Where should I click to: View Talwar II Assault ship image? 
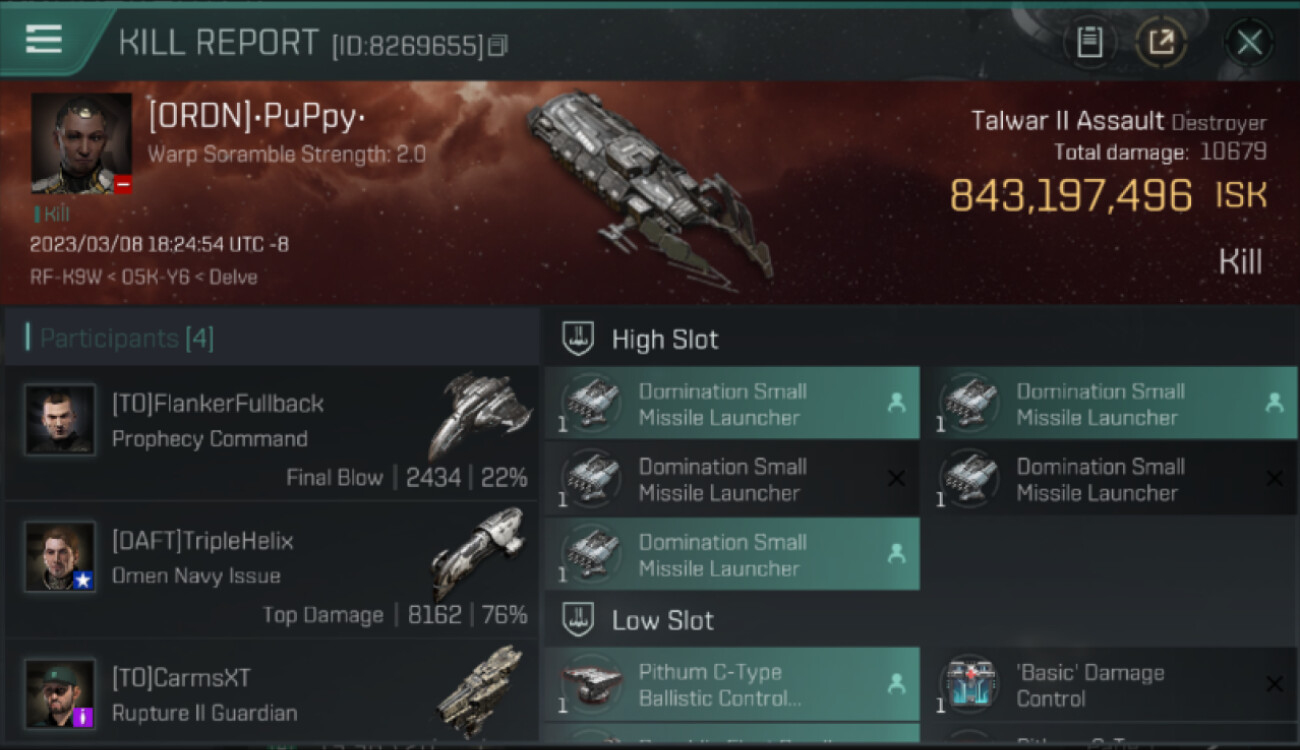click(x=650, y=187)
